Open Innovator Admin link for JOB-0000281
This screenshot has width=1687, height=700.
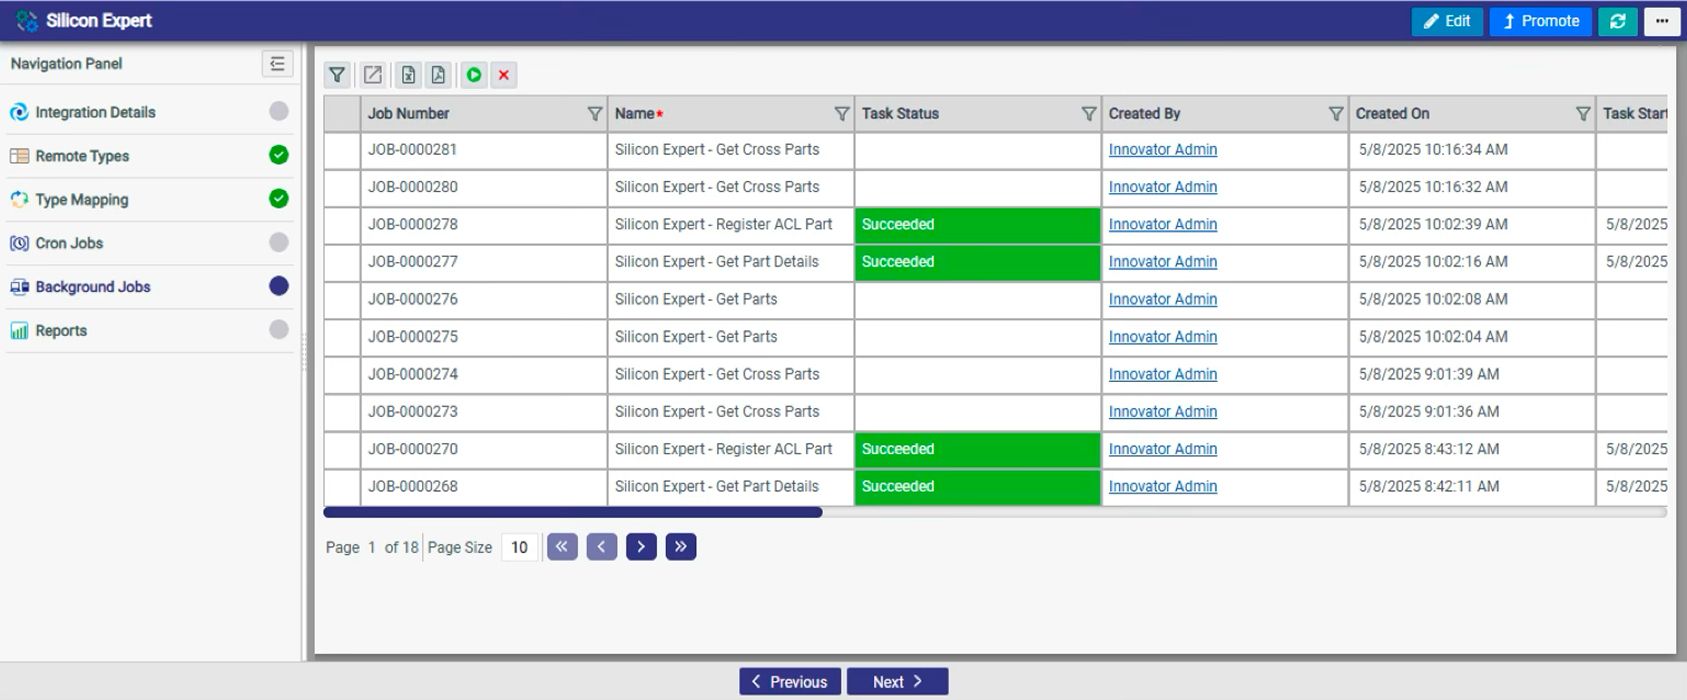point(1163,150)
